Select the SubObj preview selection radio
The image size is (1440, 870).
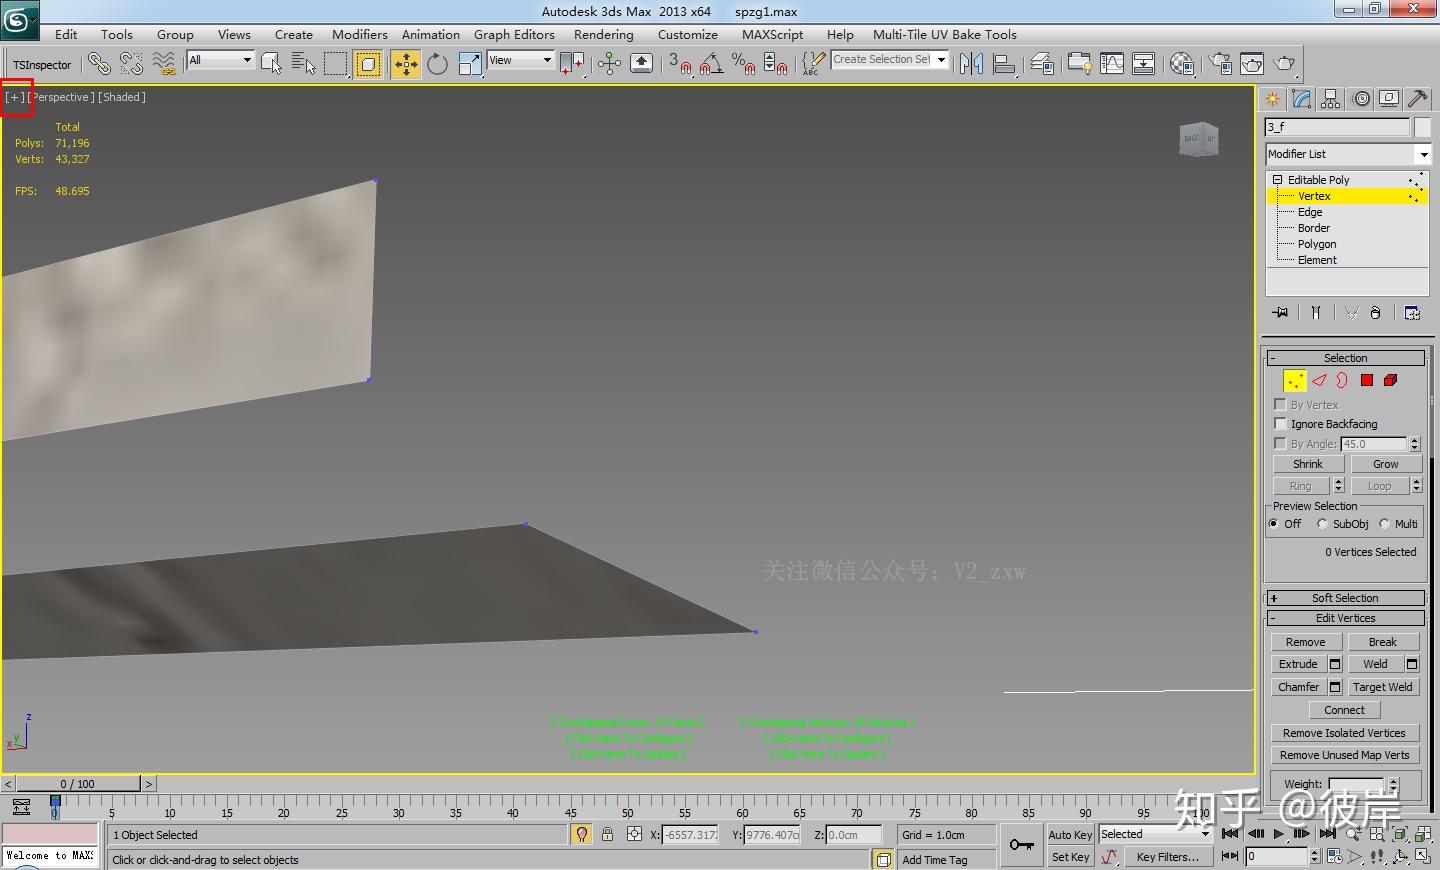[x=1323, y=524]
